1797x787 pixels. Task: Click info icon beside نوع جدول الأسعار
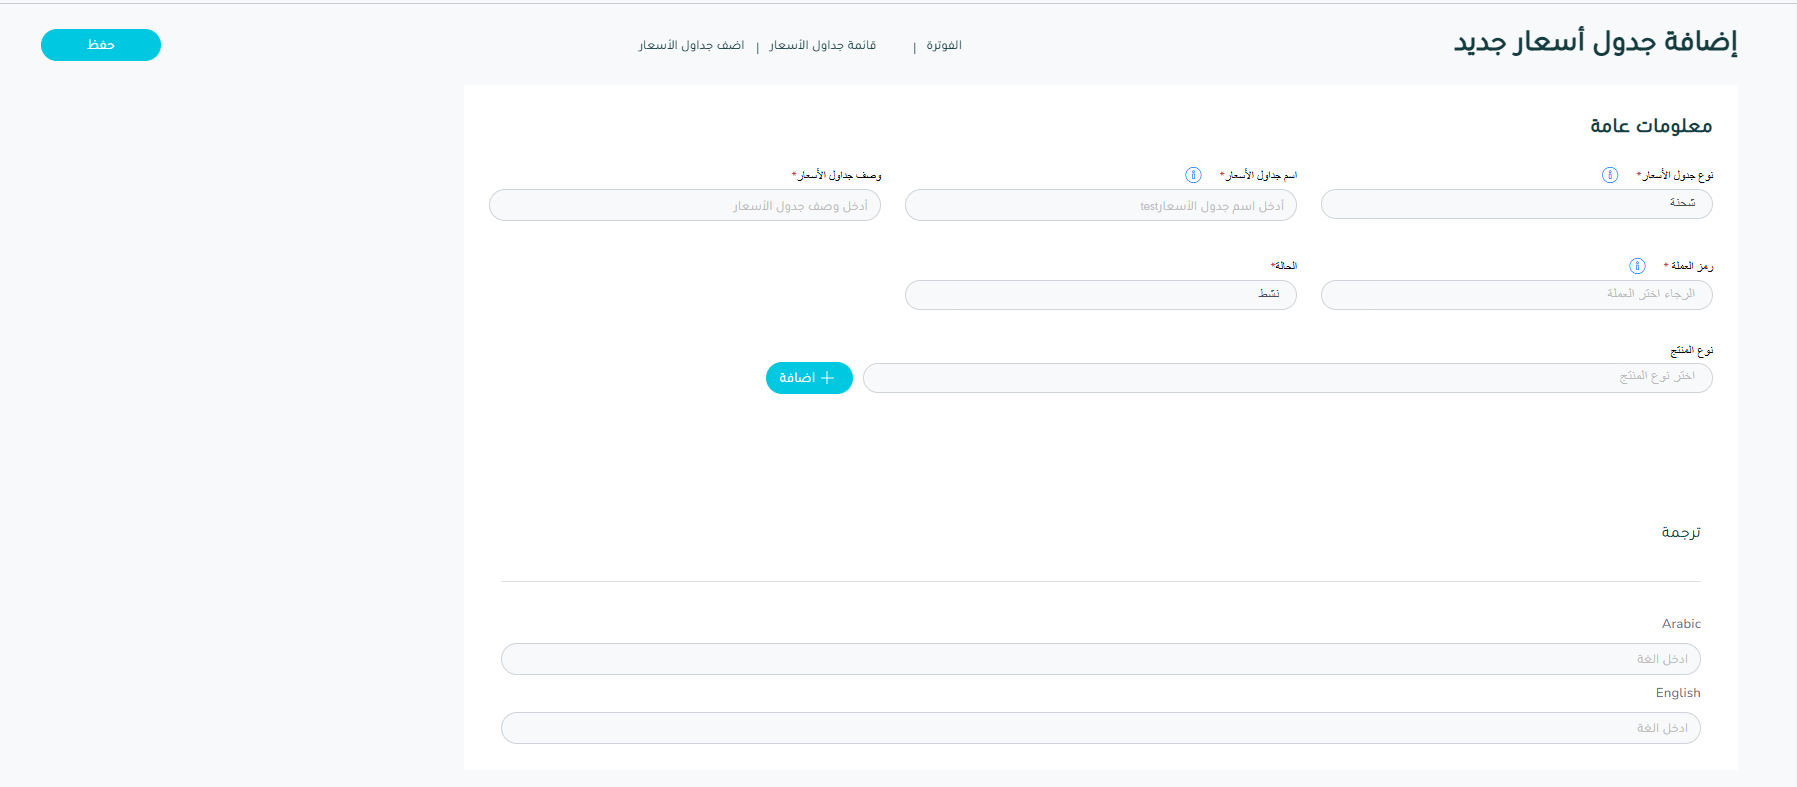coord(1610,175)
